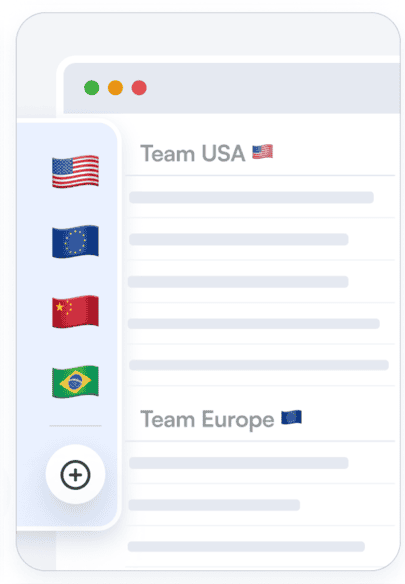Click the red window dot

(x=139, y=88)
